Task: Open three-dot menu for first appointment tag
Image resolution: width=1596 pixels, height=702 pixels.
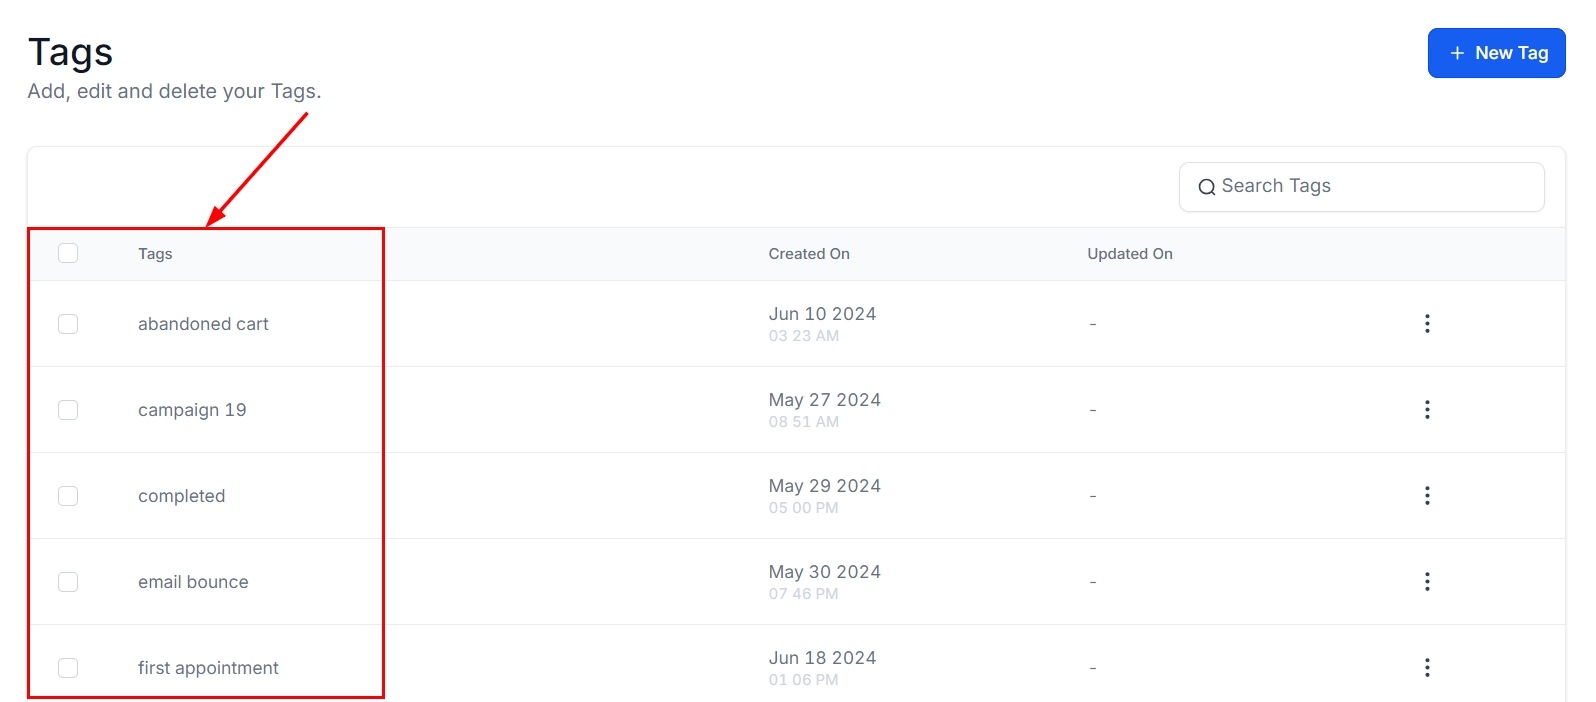Action: coord(1427,667)
